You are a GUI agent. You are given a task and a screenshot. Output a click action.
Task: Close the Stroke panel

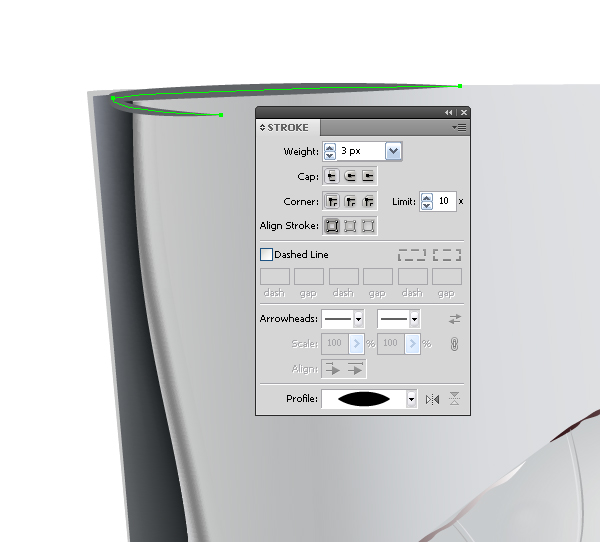tap(464, 113)
